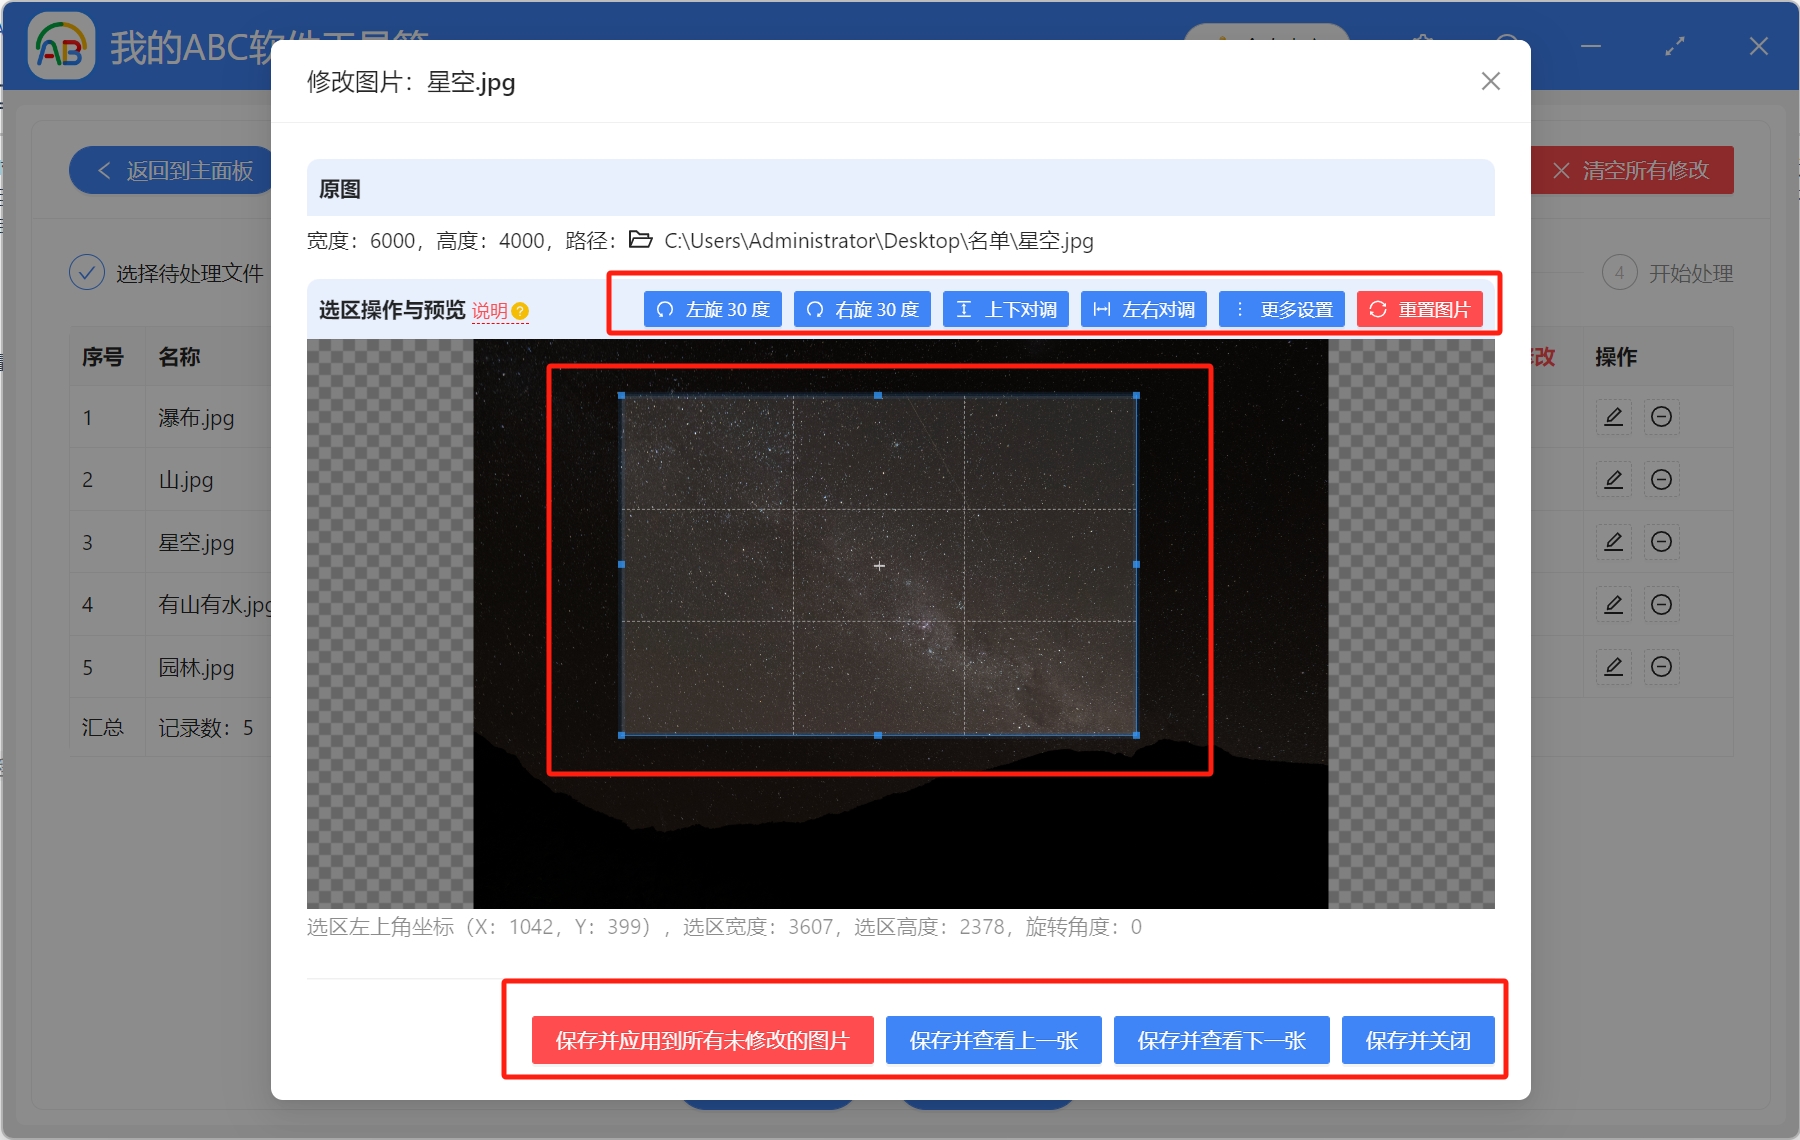Click the rotate left 30 degrees button
Screen dimensions: 1800x1140
pos(712,310)
